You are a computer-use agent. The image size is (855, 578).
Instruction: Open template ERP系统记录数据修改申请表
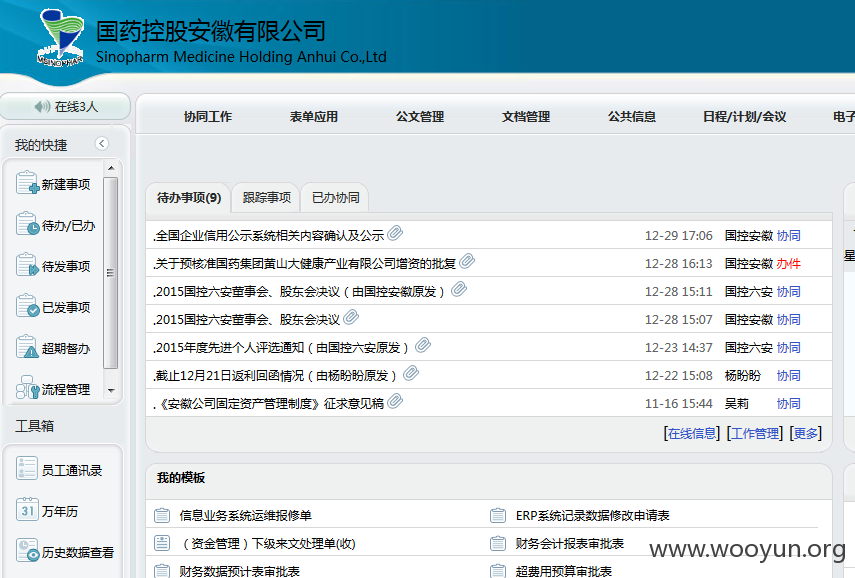coord(593,515)
